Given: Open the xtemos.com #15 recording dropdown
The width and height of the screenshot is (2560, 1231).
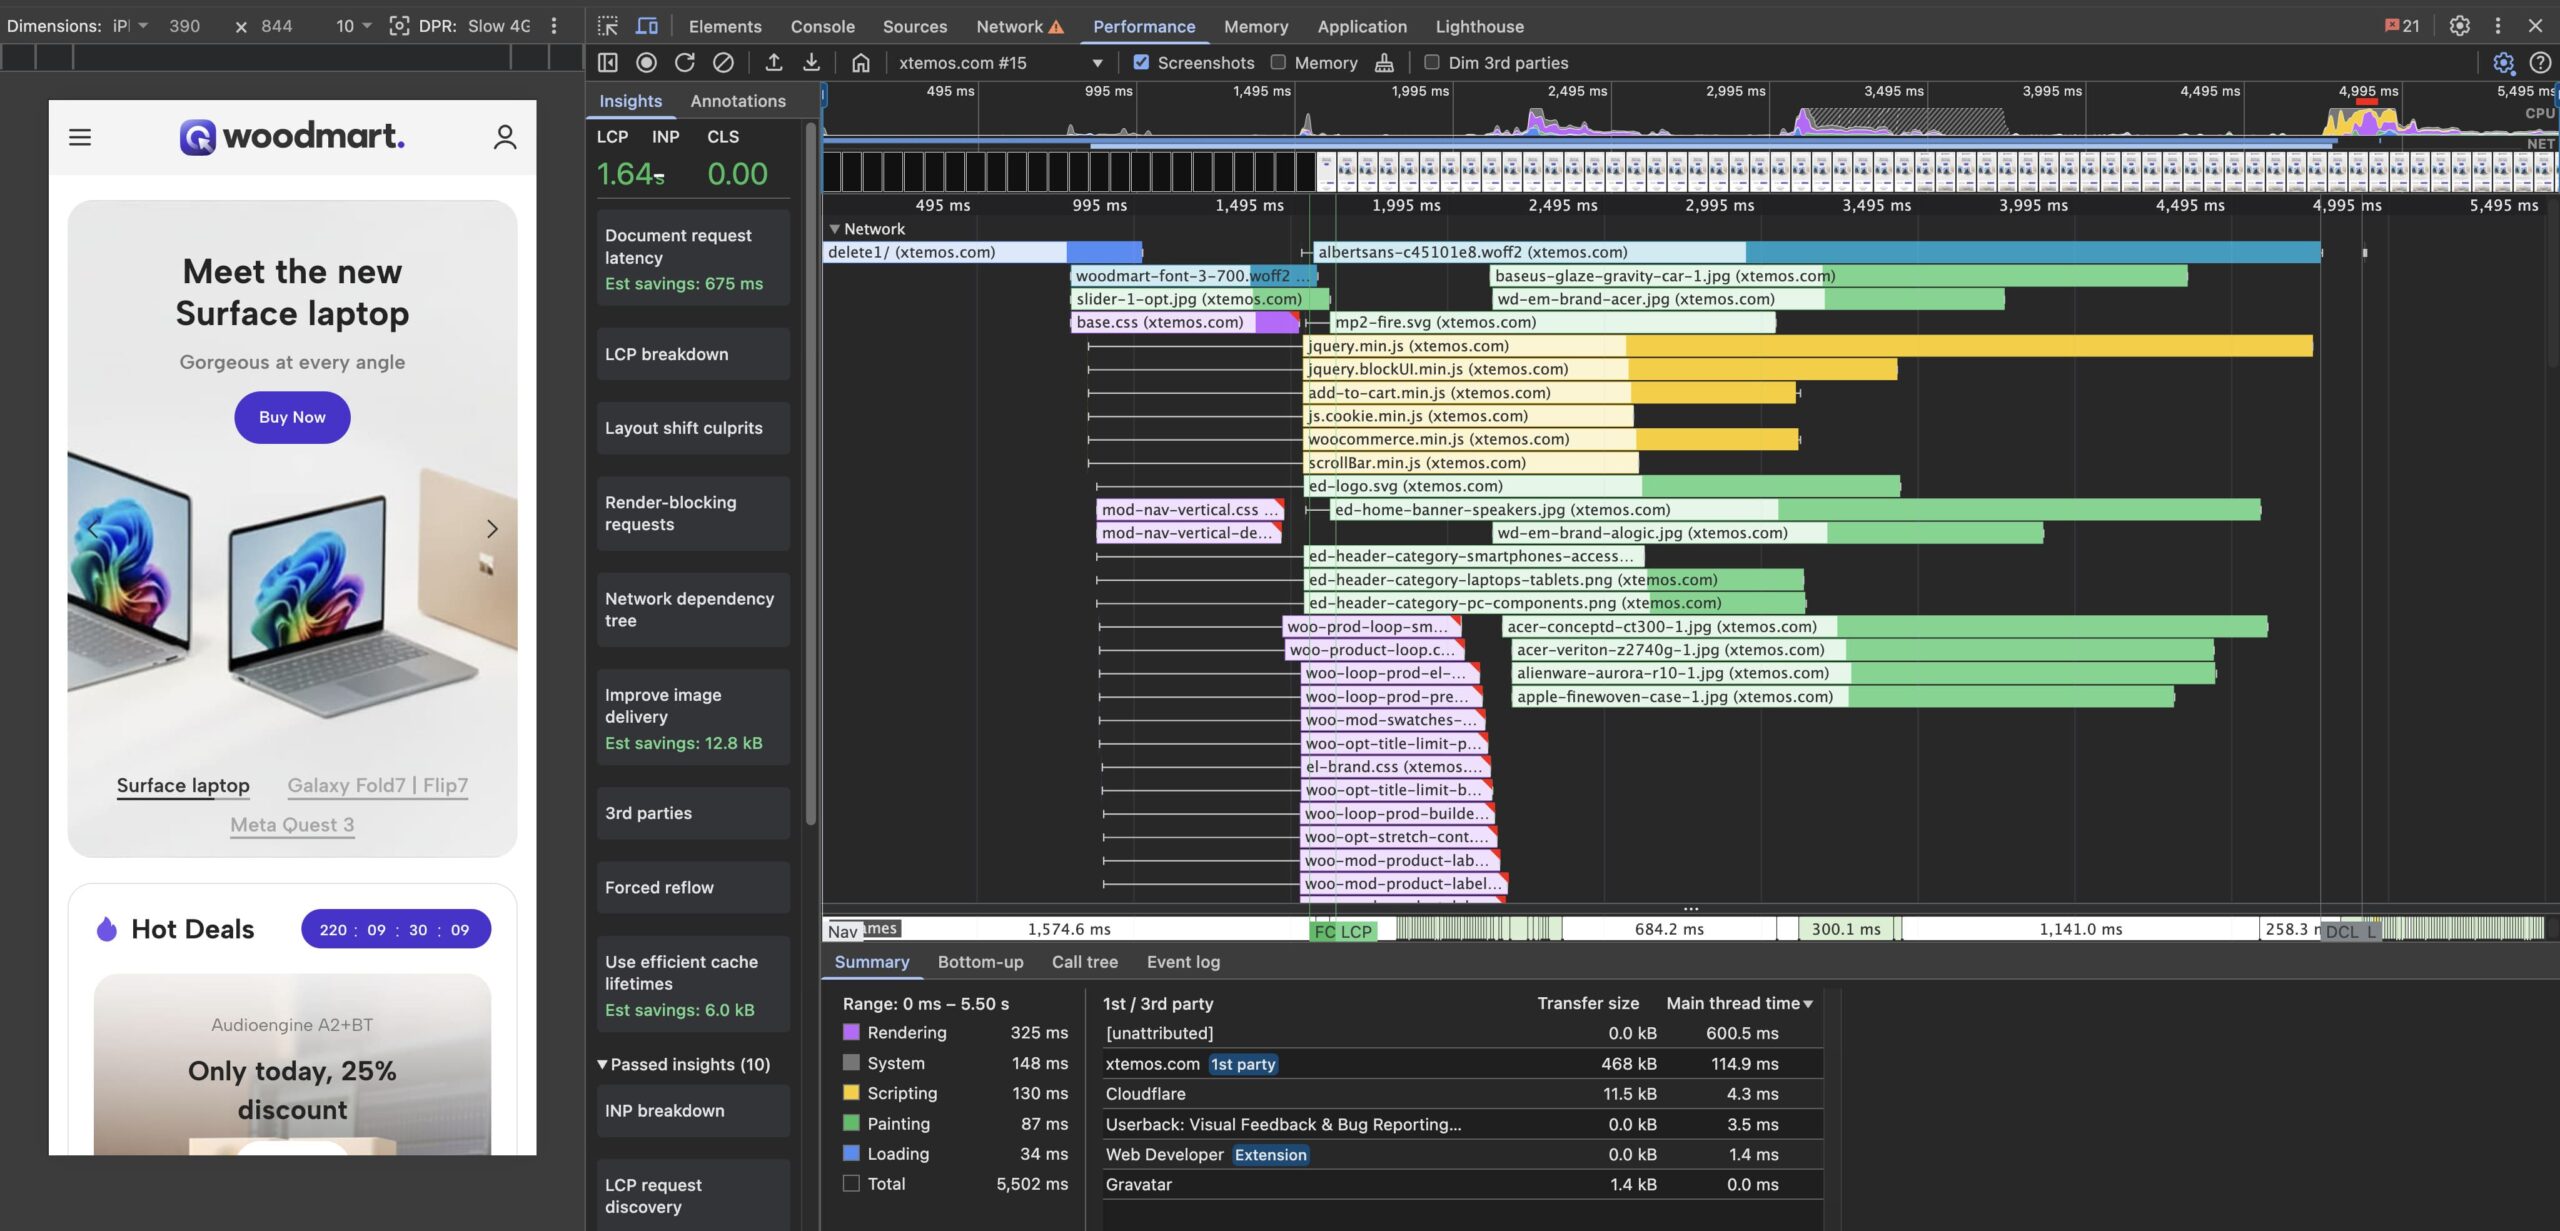Looking at the screenshot, I should 999,63.
